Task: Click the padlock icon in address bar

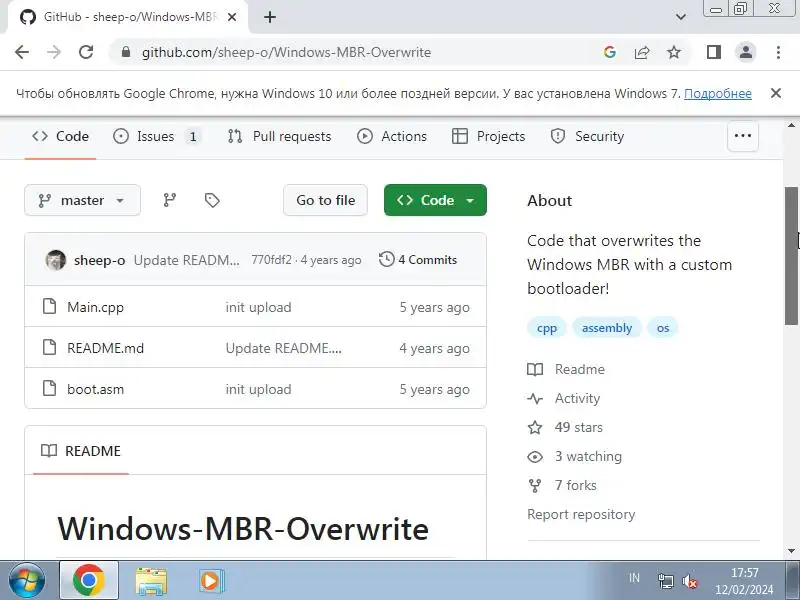Action: pos(126,52)
